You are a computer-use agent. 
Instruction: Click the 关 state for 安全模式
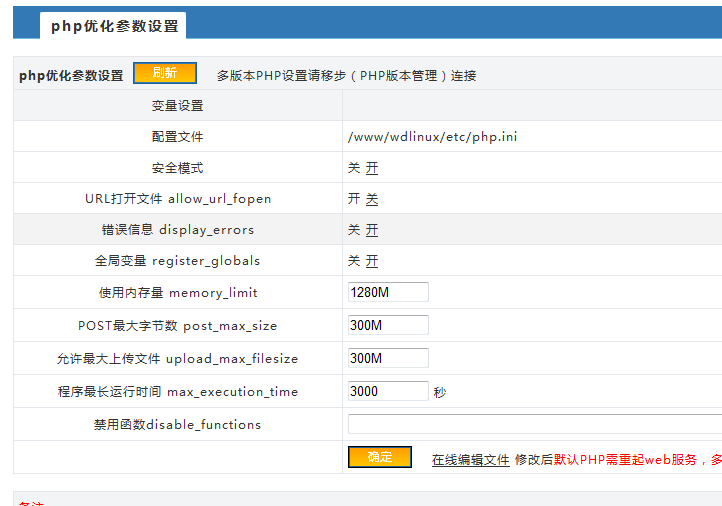tap(354, 168)
